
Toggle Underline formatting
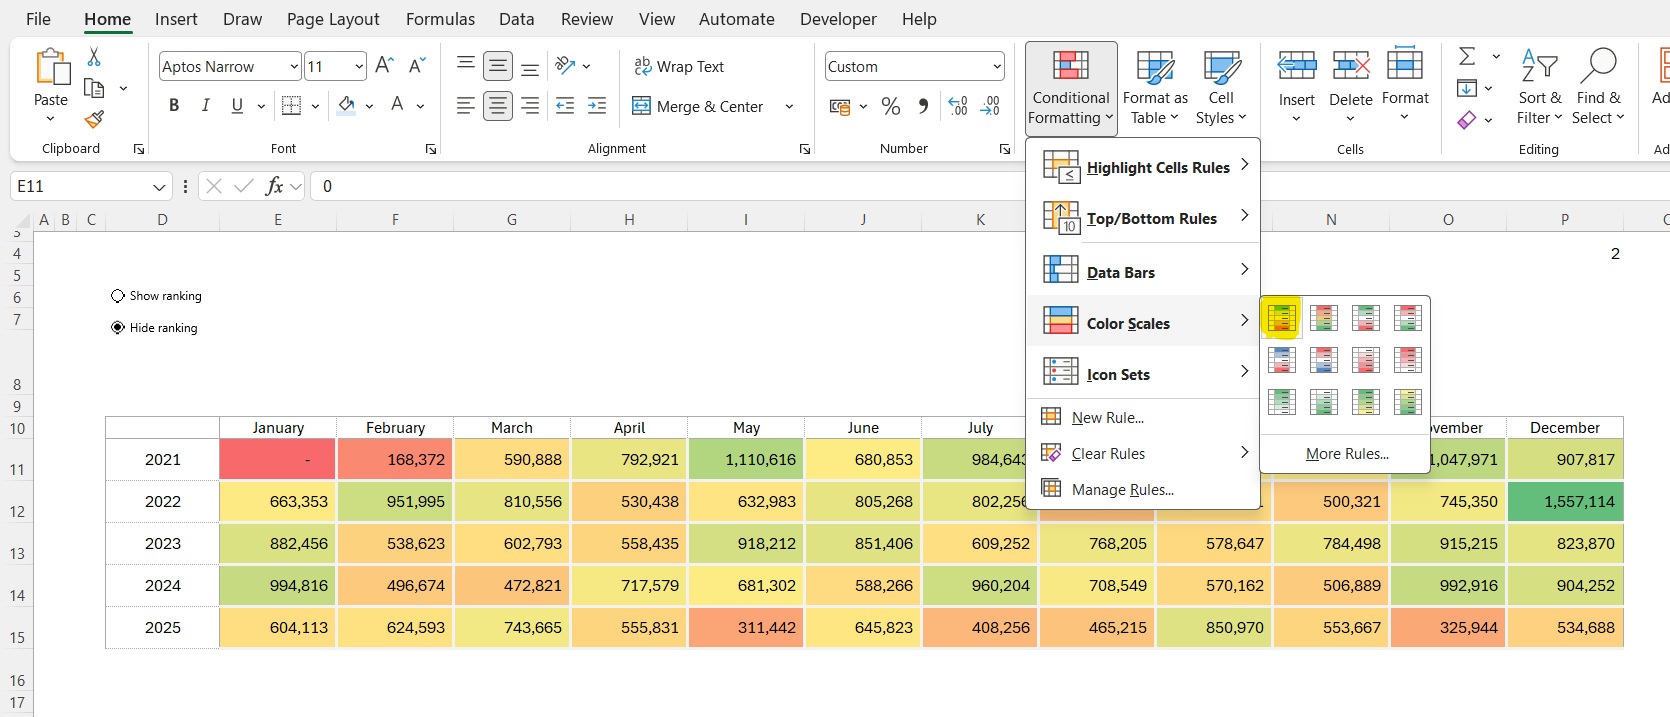237,105
